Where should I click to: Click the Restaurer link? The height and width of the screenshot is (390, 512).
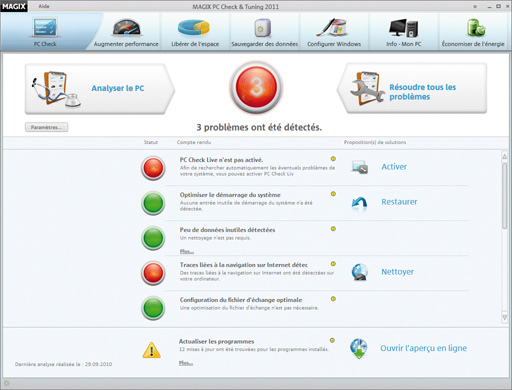(x=399, y=202)
